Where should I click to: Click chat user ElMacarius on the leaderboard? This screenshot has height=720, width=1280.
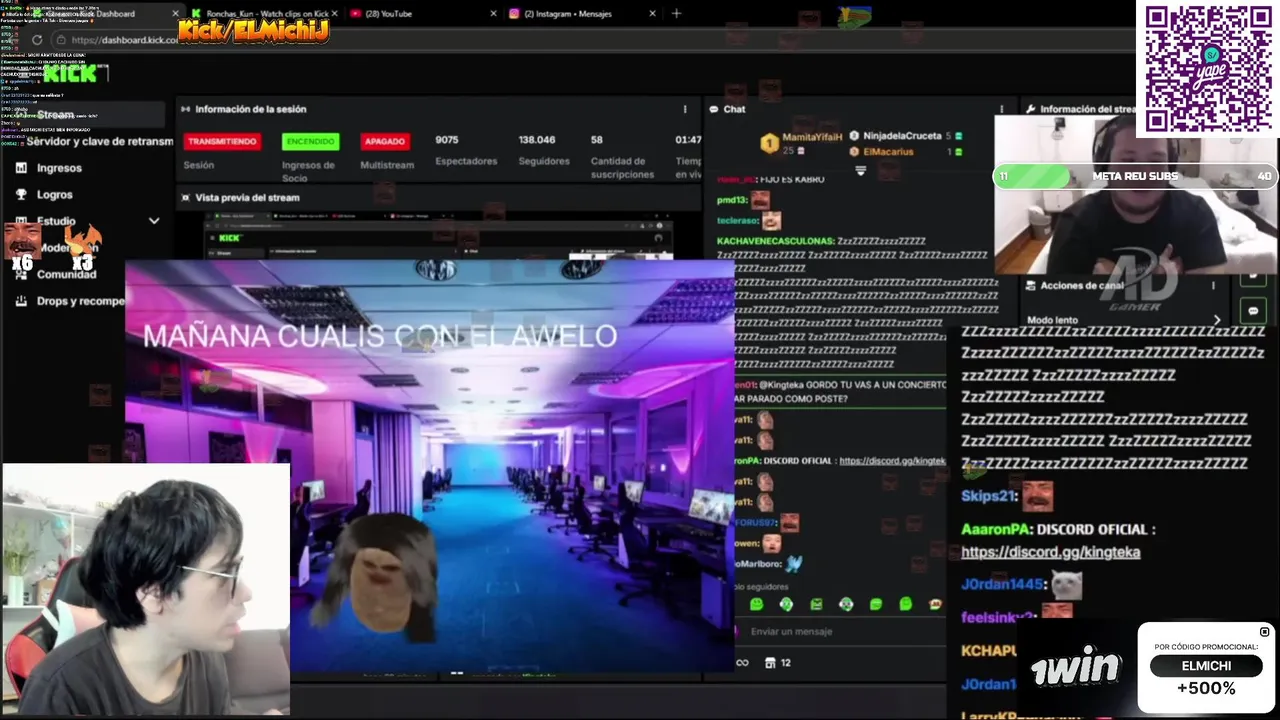[888, 152]
